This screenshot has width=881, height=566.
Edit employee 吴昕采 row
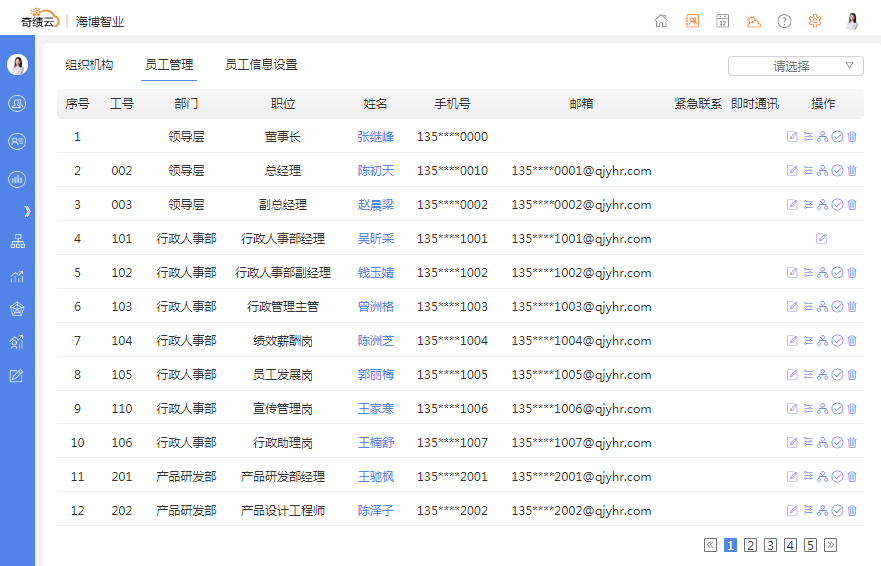[x=821, y=239]
